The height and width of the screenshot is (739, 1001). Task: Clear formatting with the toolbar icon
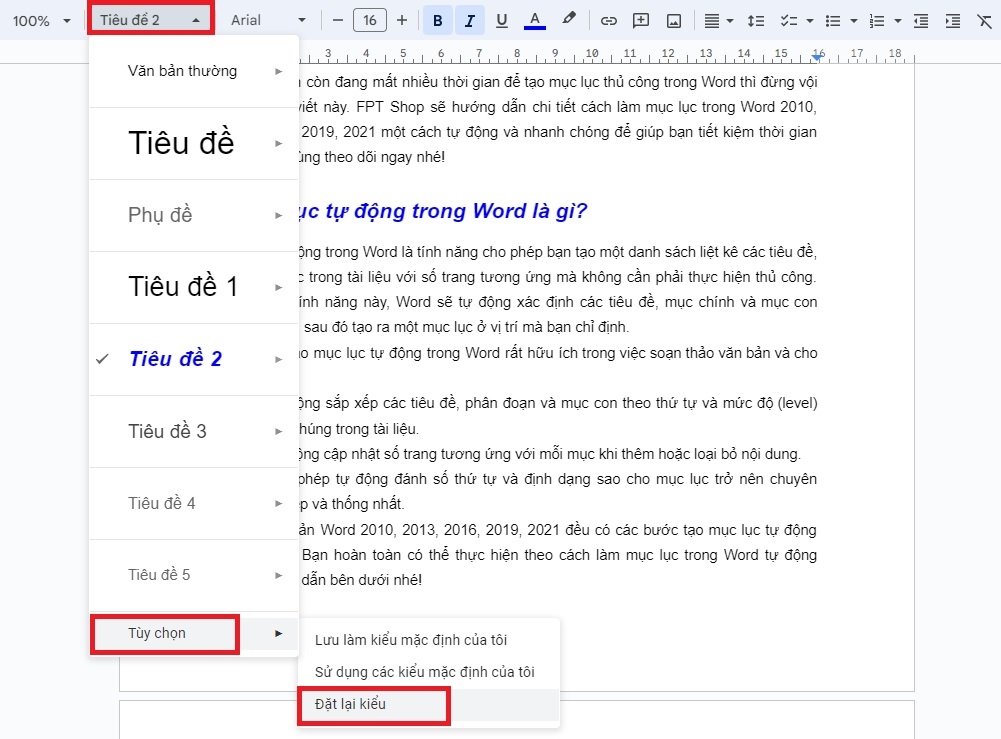coord(984,20)
